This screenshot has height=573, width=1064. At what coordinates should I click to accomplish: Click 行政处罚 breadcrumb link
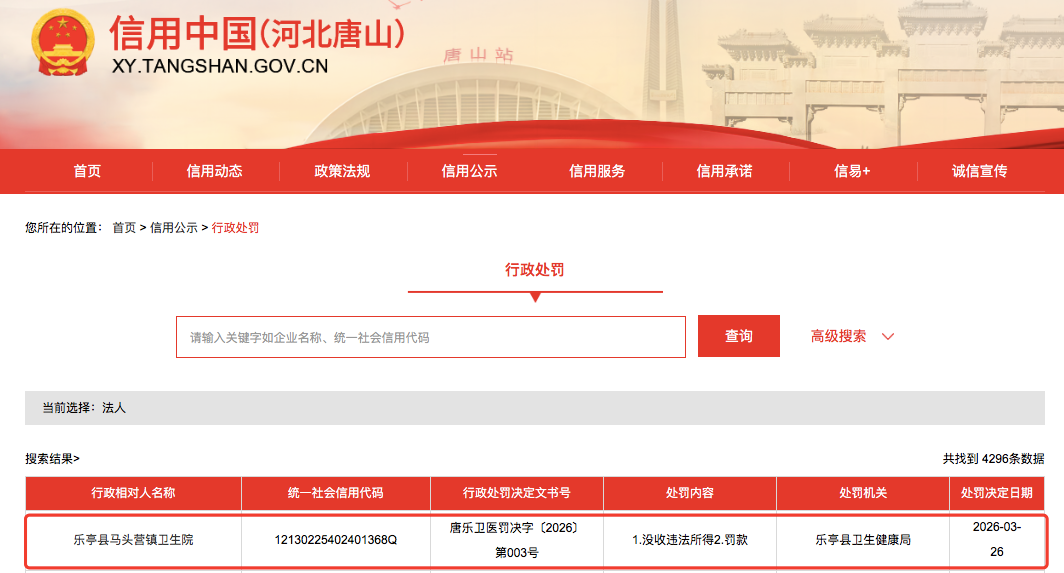point(235,228)
